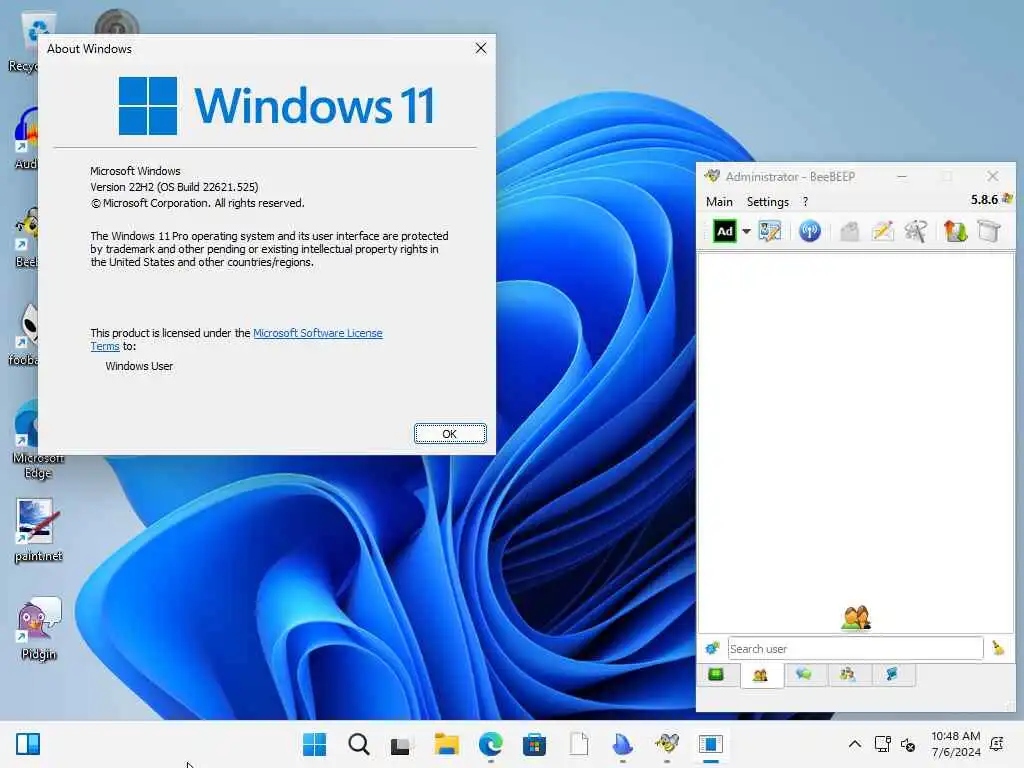
Task: Click the blue network broadcast icon
Action: point(810,231)
